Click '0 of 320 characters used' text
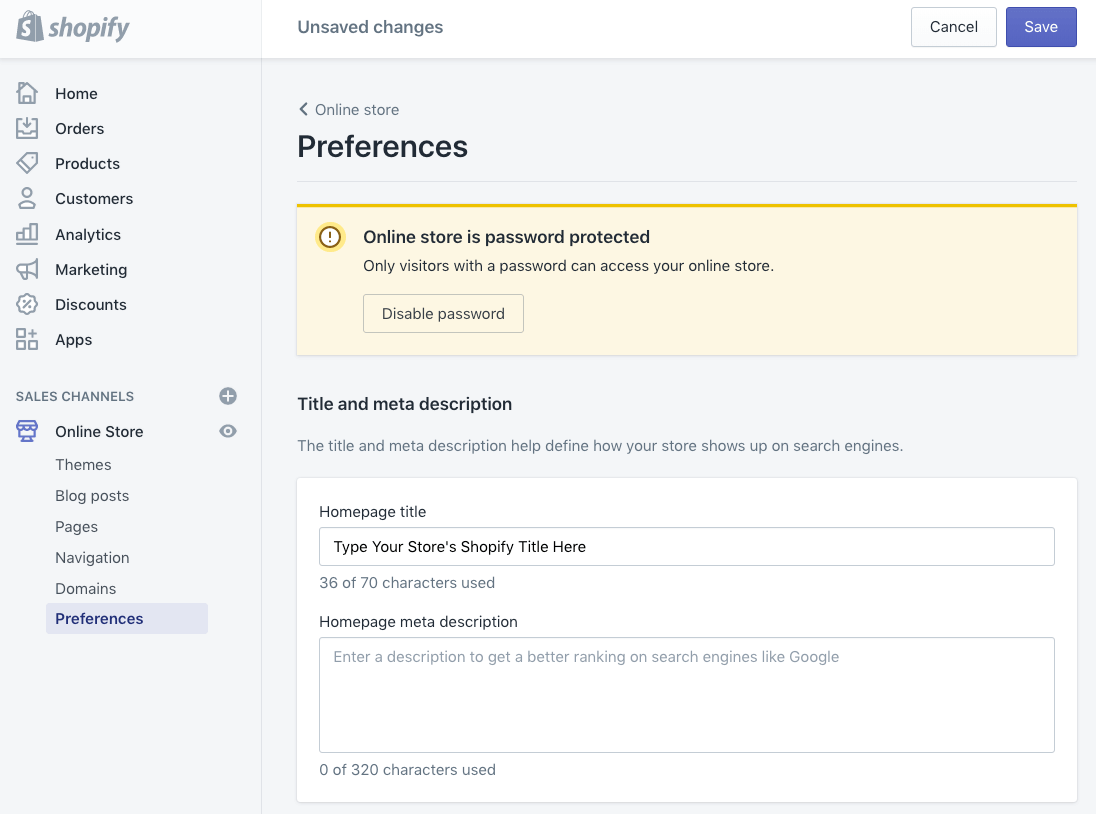1096x814 pixels. (x=408, y=770)
